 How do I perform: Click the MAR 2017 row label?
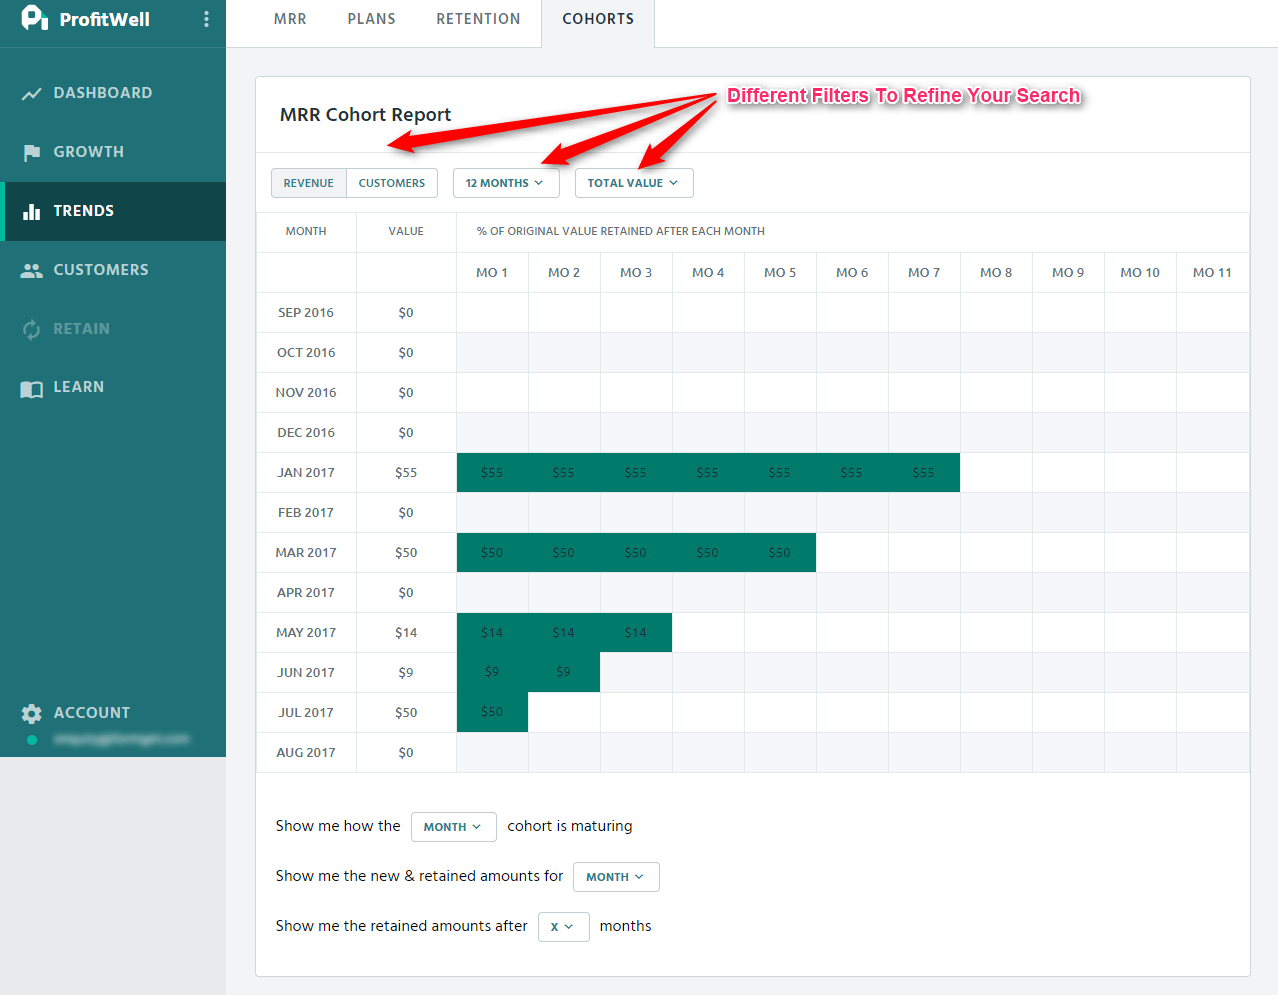(x=306, y=553)
